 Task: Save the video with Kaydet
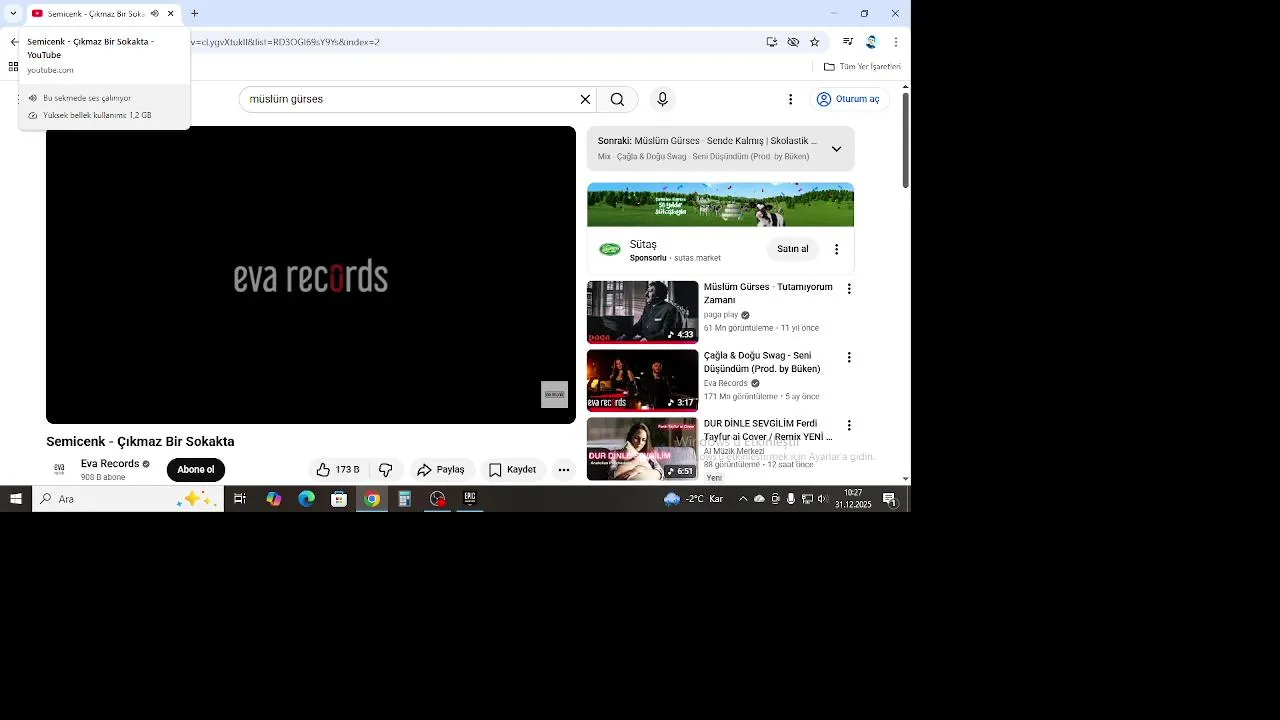(513, 470)
